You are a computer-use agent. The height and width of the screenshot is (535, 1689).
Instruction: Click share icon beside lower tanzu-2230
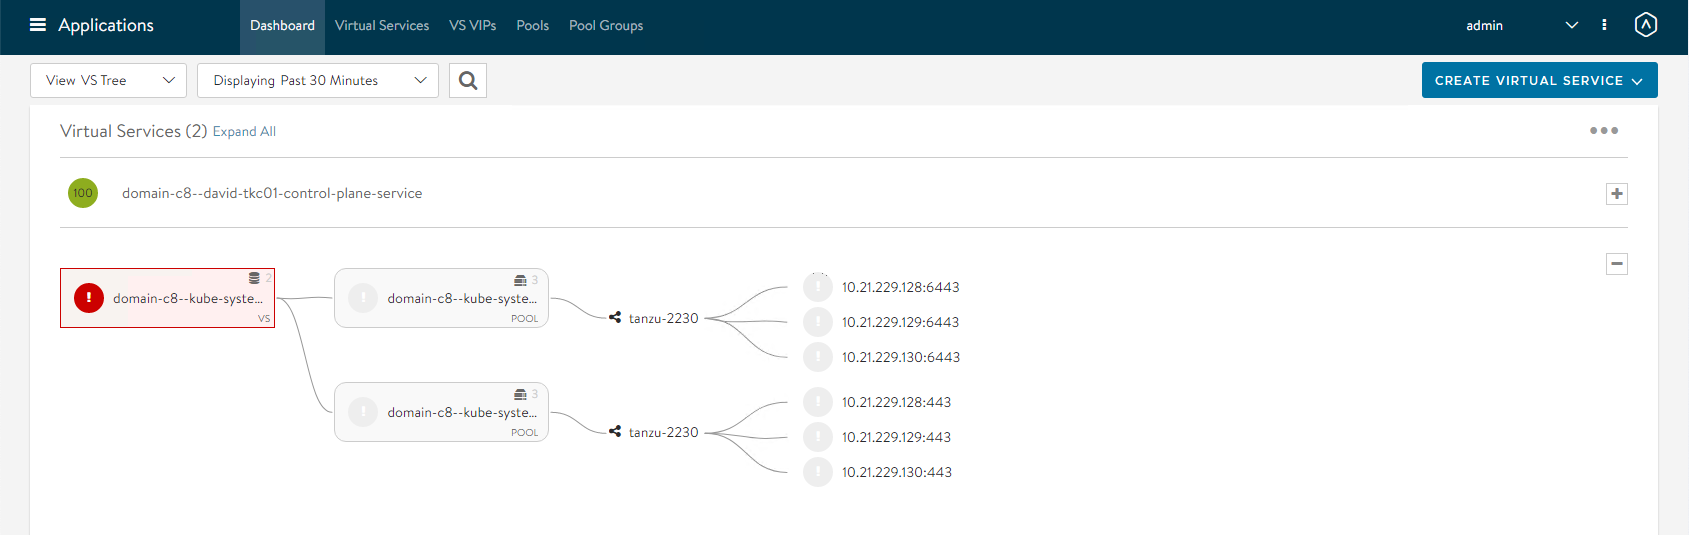coord(615,431)
